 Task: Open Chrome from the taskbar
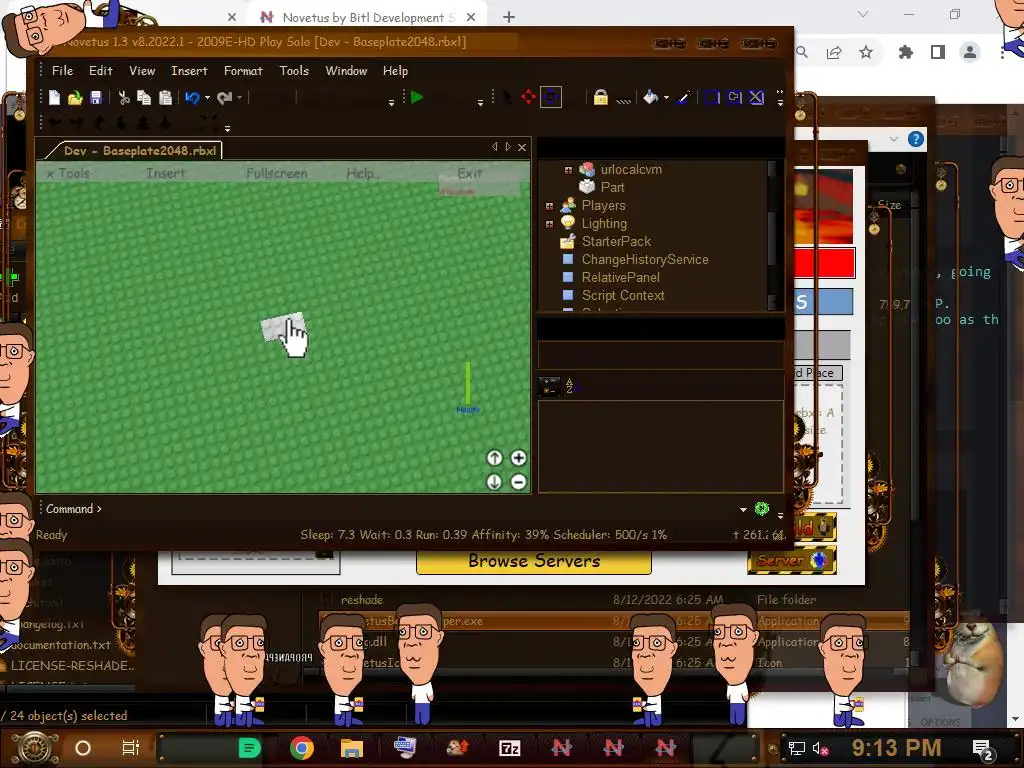(302, 748)
